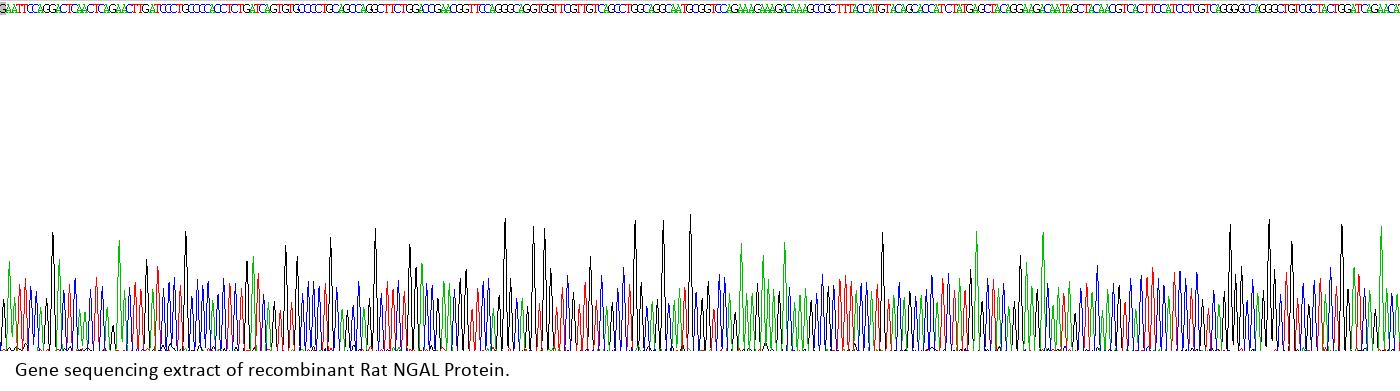Click the word "of" in the caption
The height and width of the screenshot is (391, 1400).
tap(233, 371)
